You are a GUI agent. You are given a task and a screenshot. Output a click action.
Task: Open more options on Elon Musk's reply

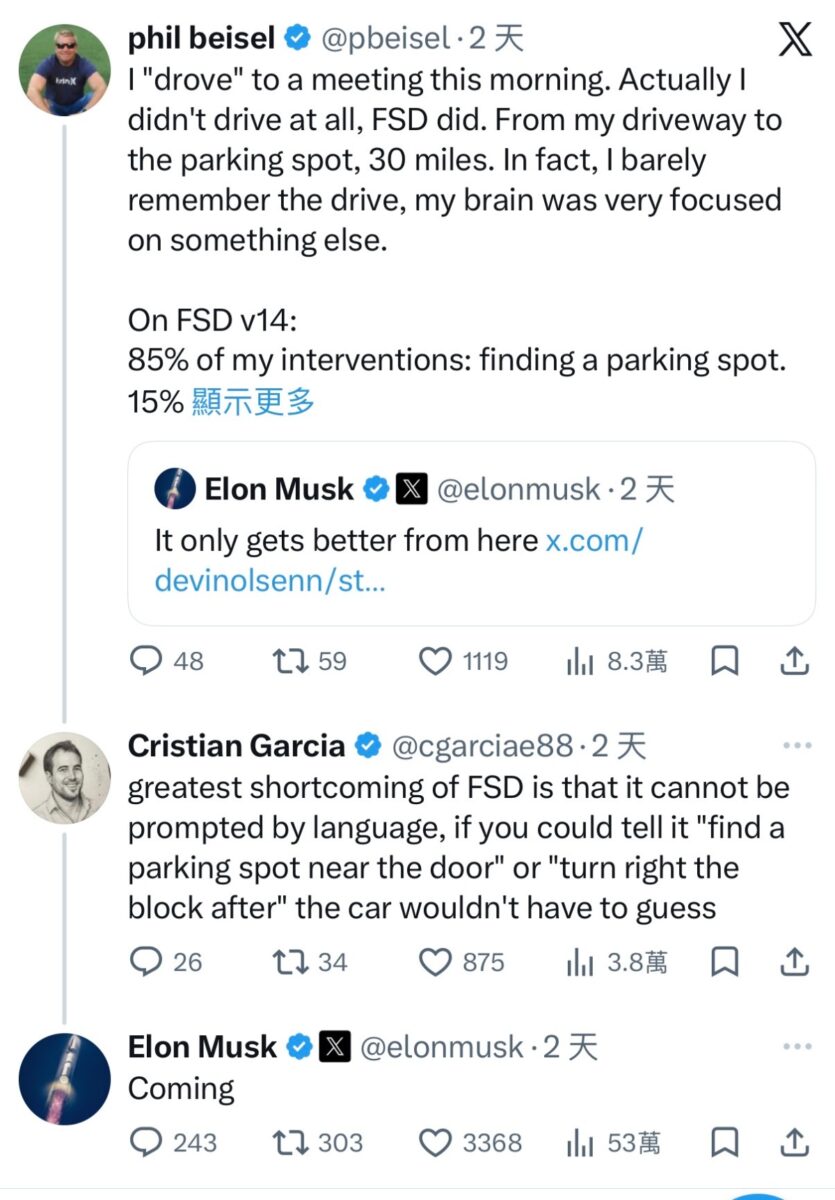(x=796, y=1046)
